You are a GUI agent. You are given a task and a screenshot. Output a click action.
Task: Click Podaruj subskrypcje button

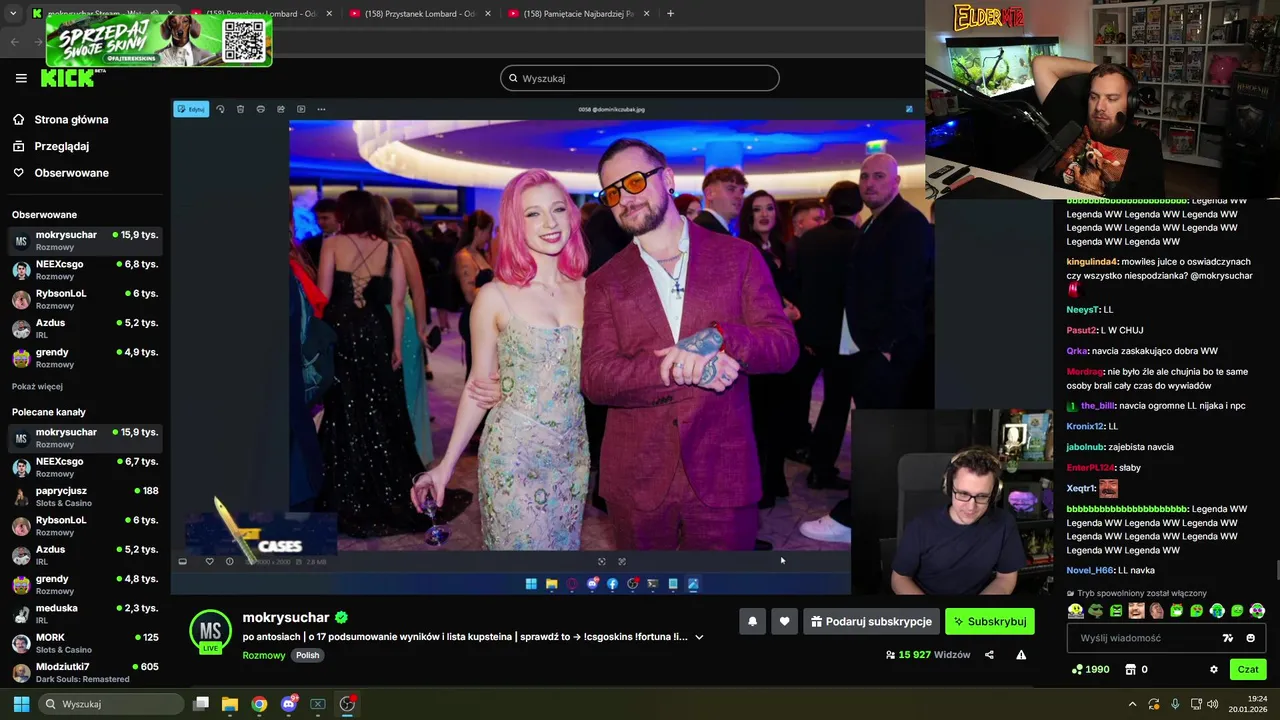click(x=871, y=621)
